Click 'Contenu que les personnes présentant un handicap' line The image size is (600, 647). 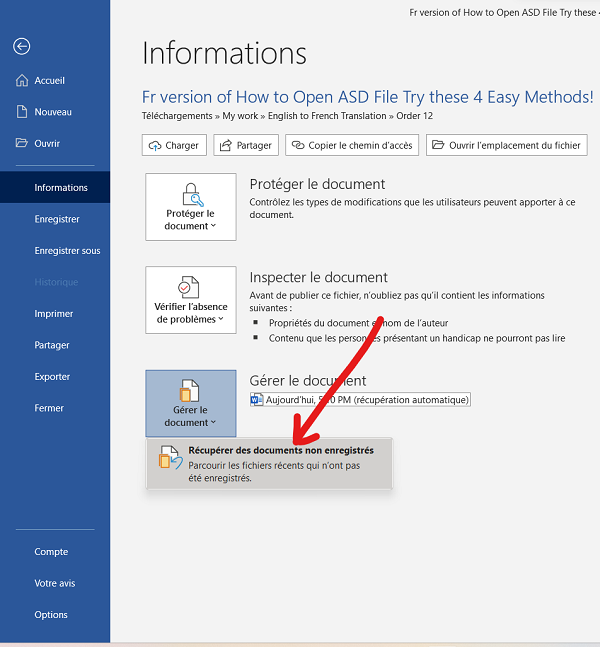(x=417, y=338)
